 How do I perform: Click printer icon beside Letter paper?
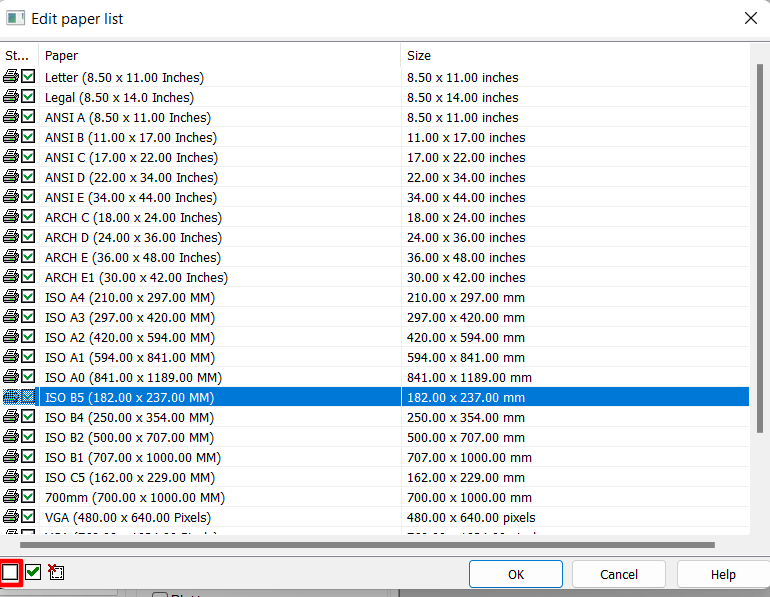pos(11,77)
